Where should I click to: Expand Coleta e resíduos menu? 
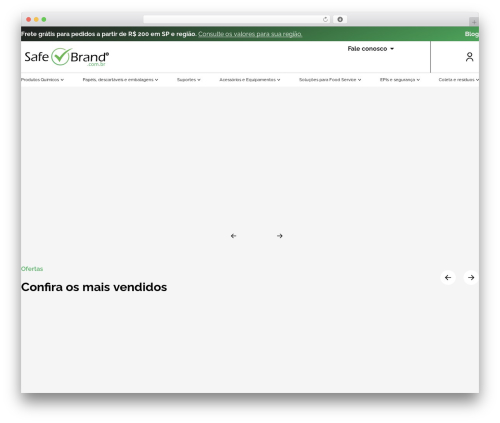coord(459,80)
